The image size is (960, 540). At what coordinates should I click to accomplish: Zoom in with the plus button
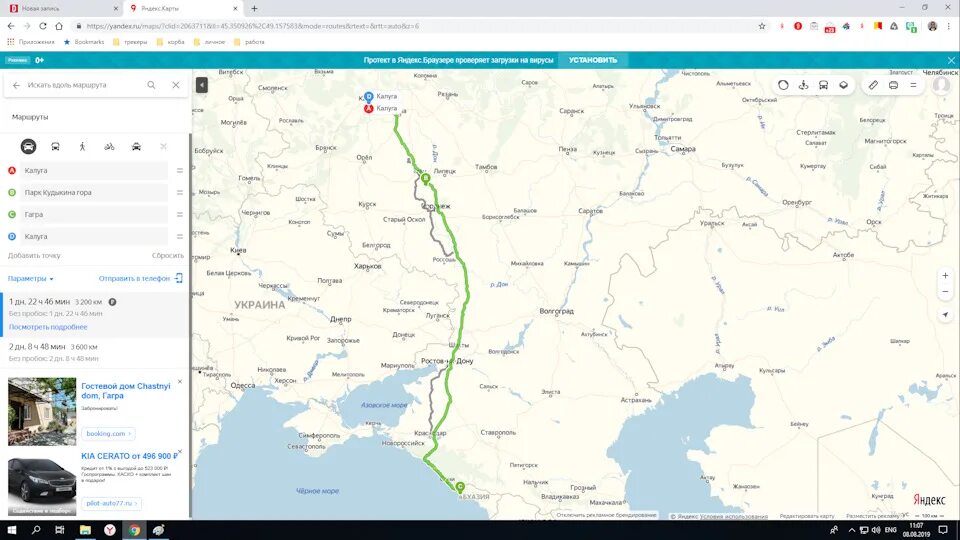[x=945, y=276]
